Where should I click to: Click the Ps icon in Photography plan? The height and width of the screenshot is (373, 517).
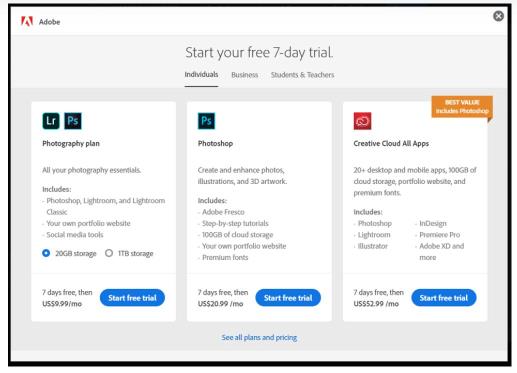(x=73, y=121)
